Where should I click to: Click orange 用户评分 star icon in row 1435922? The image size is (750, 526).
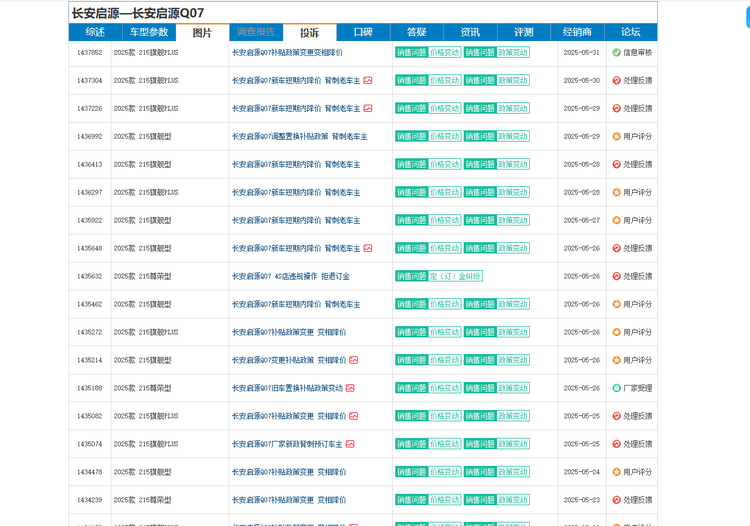[x=617, y=220]
